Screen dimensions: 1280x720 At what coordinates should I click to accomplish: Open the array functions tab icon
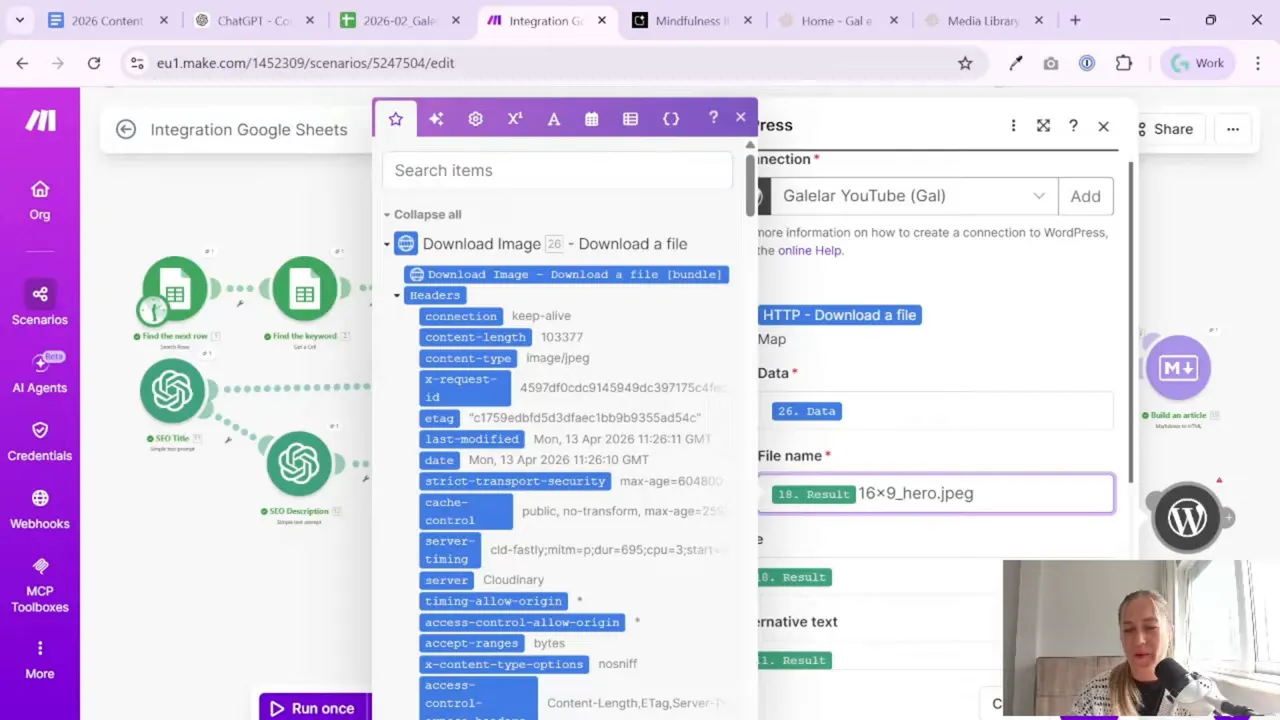(630, 119)
